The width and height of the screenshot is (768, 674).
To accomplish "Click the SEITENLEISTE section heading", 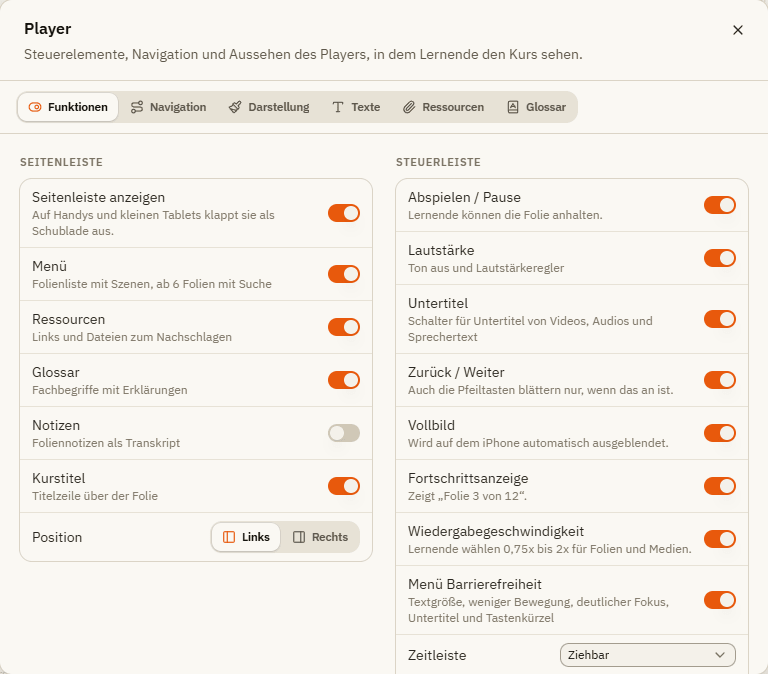I will (x=61, y=162).
